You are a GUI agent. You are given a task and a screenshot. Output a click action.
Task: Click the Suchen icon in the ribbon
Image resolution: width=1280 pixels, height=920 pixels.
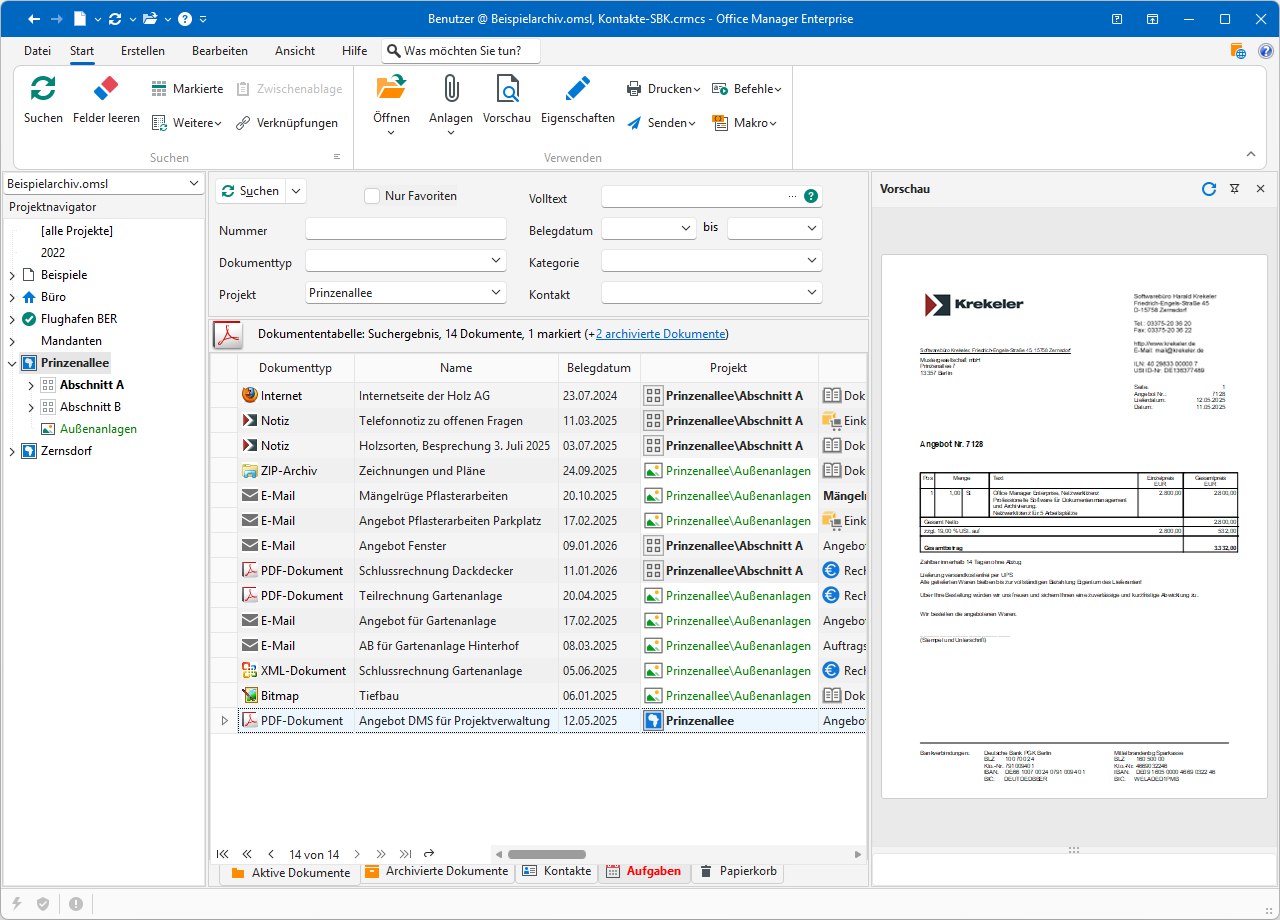coord(43,90)
